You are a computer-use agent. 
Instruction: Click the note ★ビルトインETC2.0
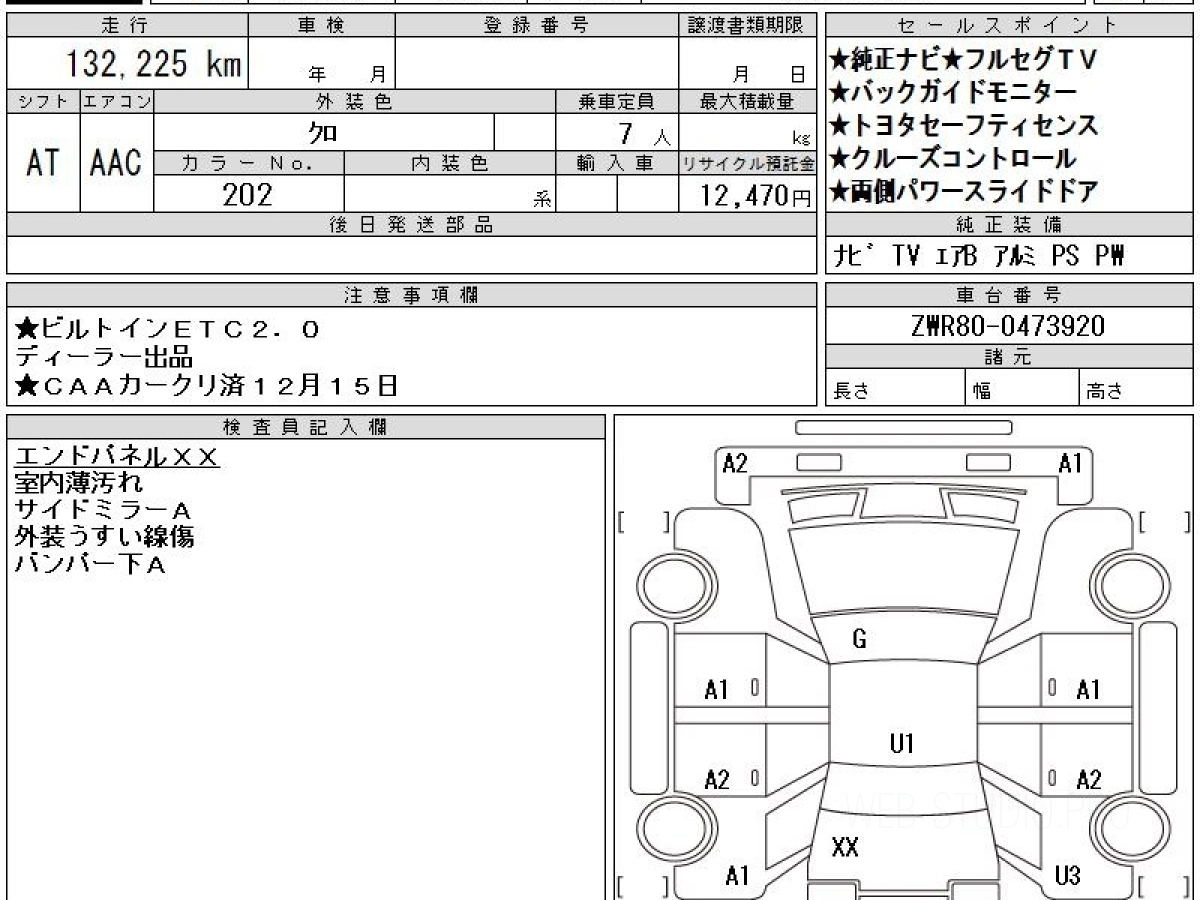click(x=168, y=328)
